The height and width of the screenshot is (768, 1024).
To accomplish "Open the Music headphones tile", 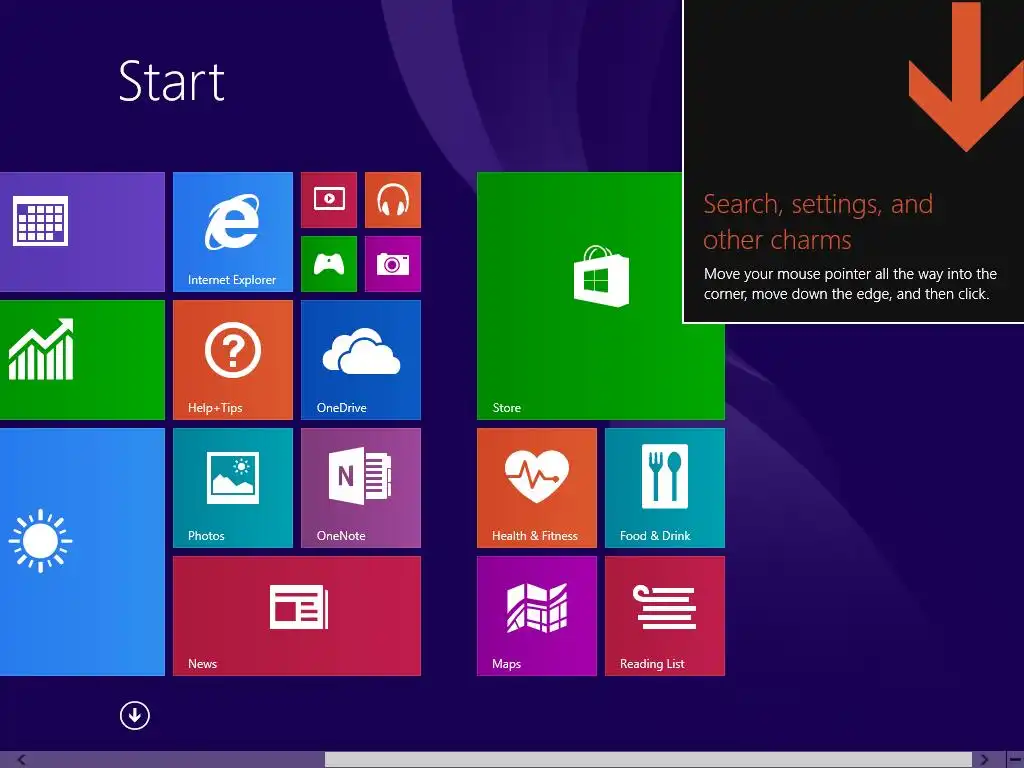I will pyautogui.click(x=392, y=200).
